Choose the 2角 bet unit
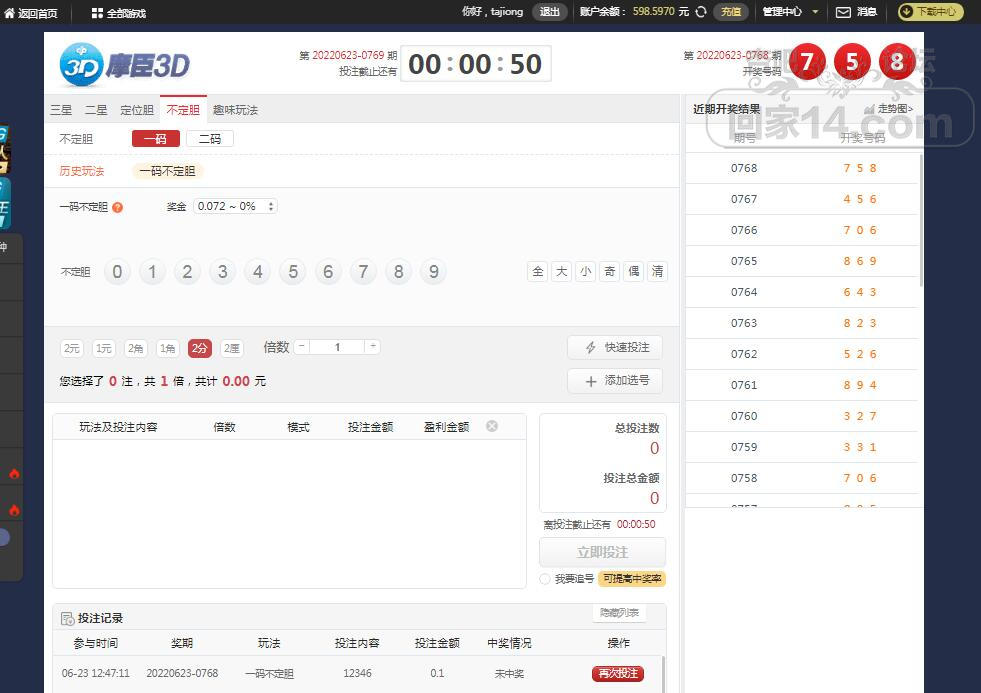Viewport: 981px width, 693px height. coord(136,348)
